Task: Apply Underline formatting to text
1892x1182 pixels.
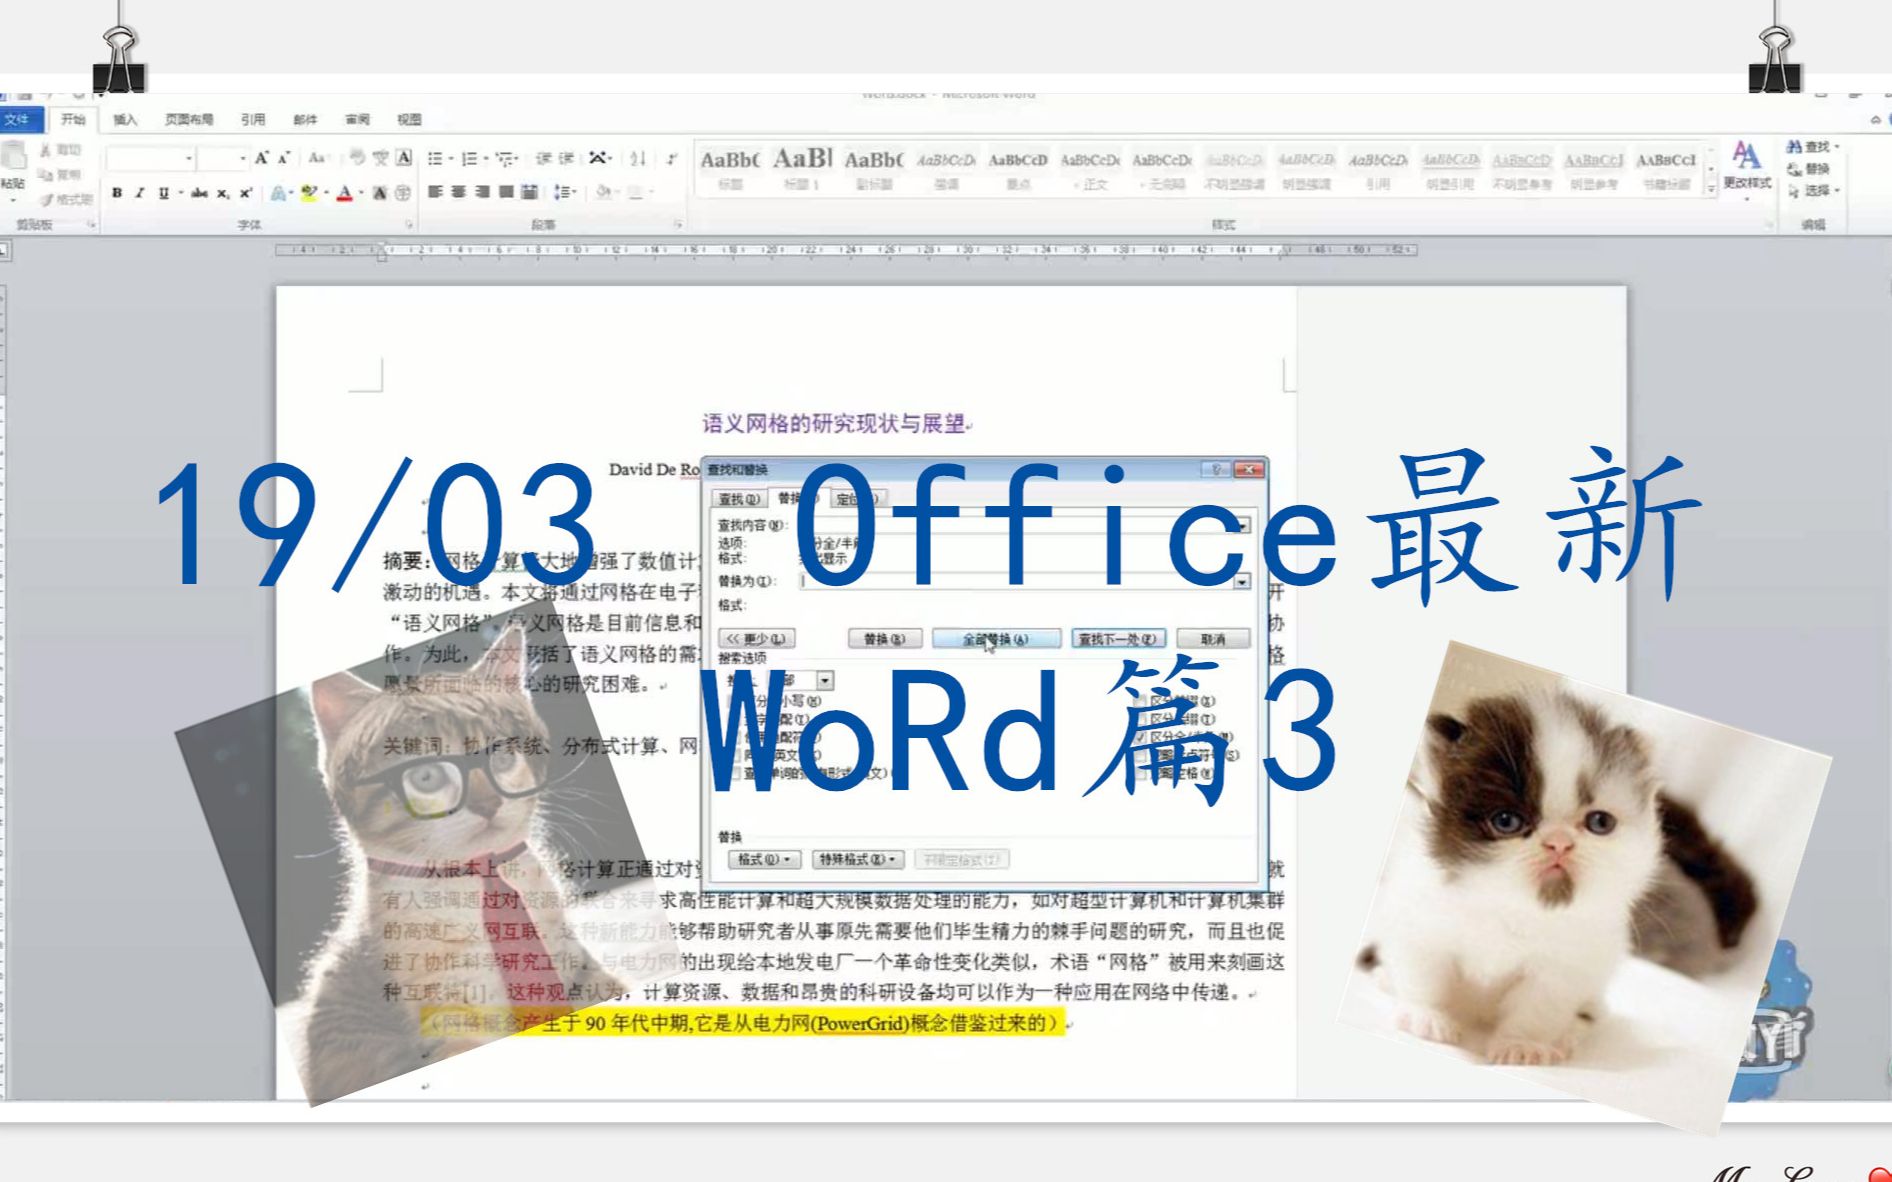Action: (163, 192)
